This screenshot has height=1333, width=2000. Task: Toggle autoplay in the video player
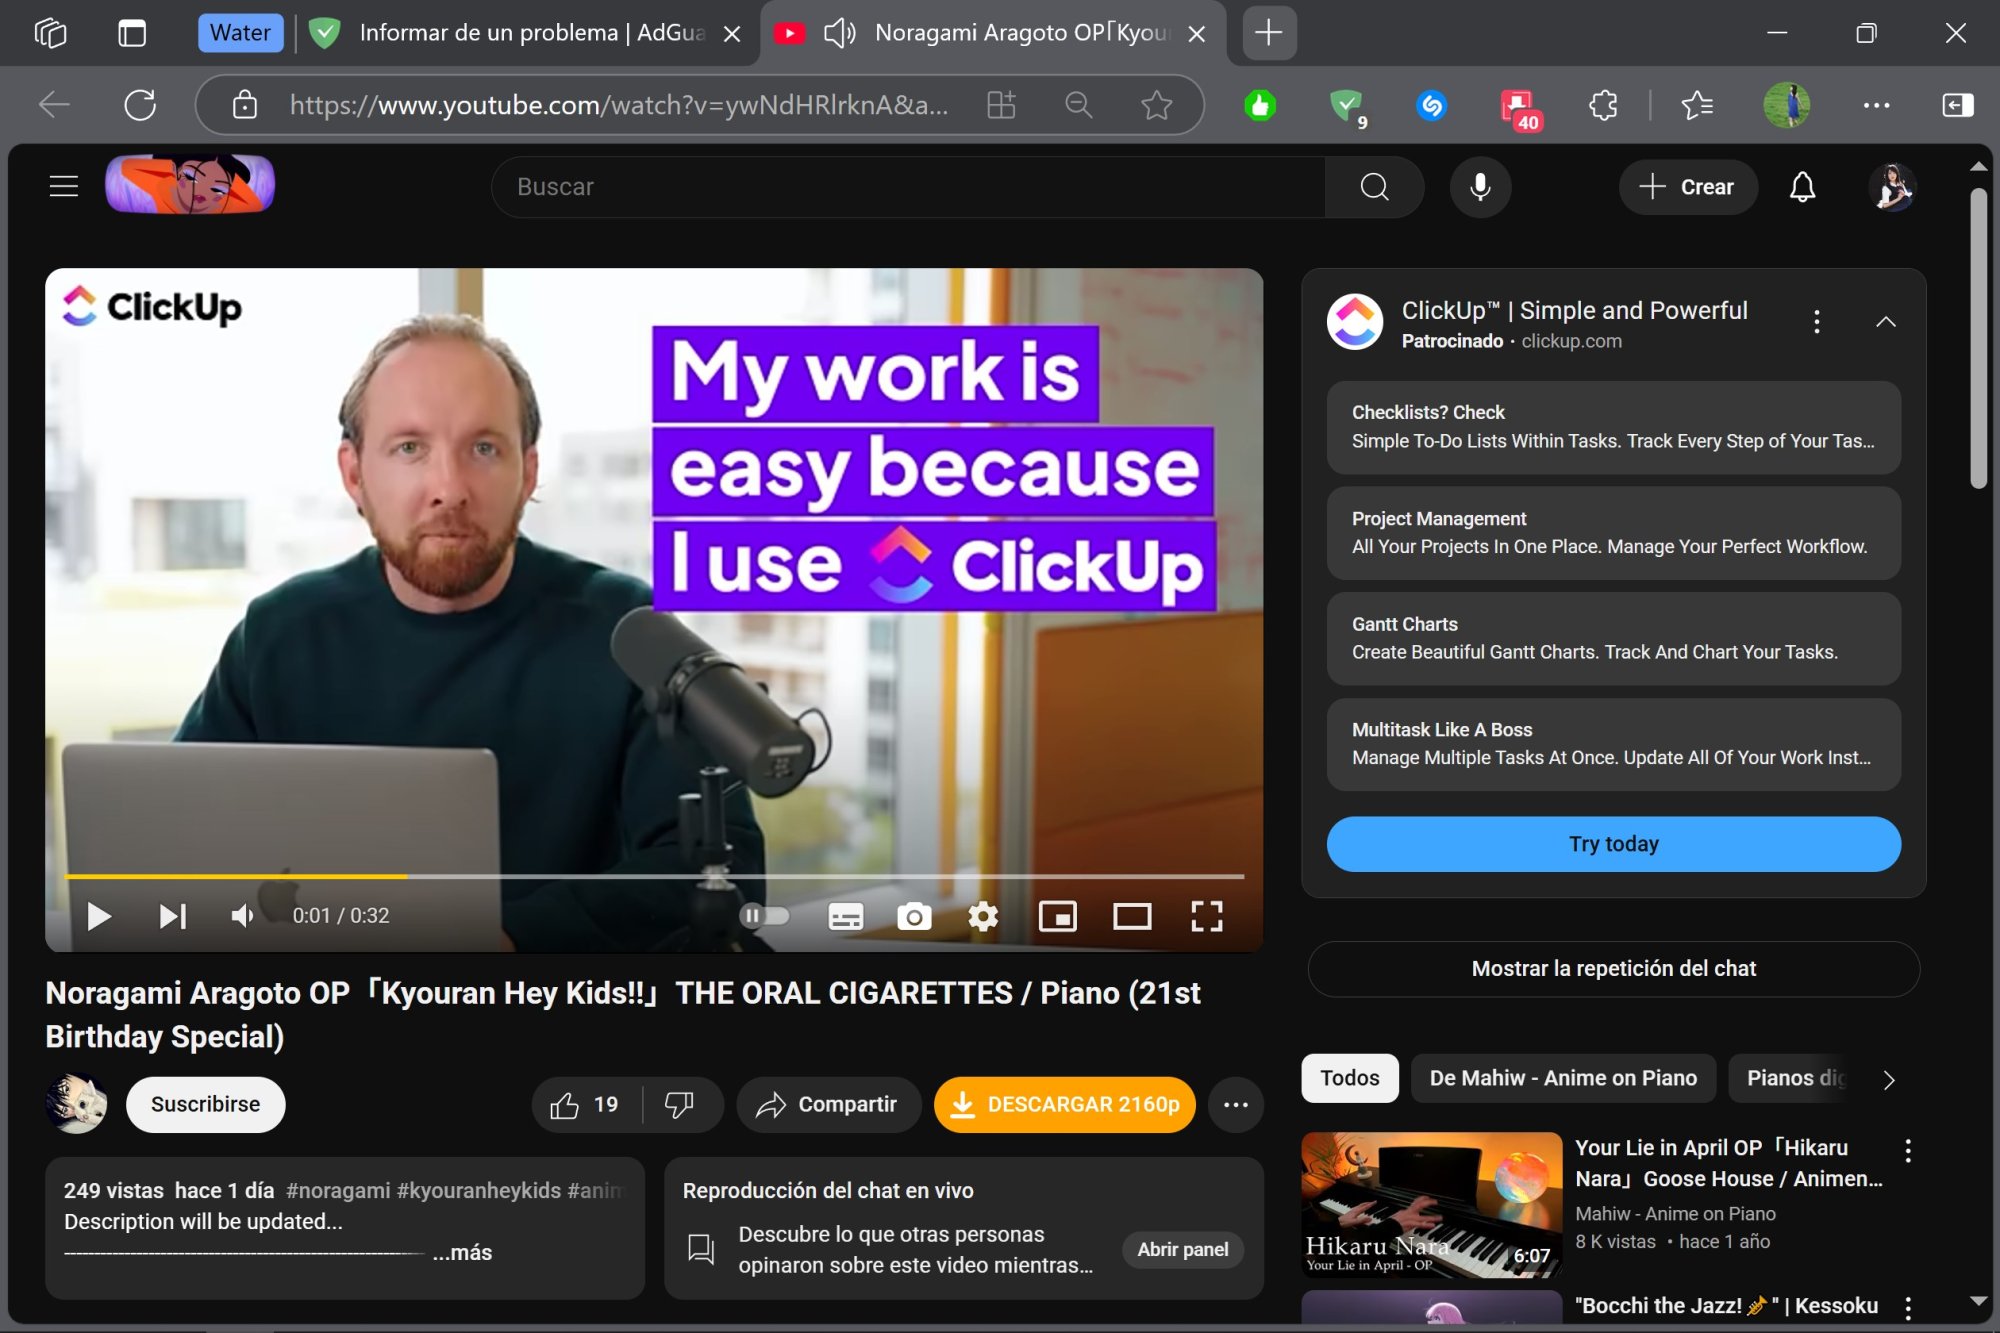pos(765,916)
